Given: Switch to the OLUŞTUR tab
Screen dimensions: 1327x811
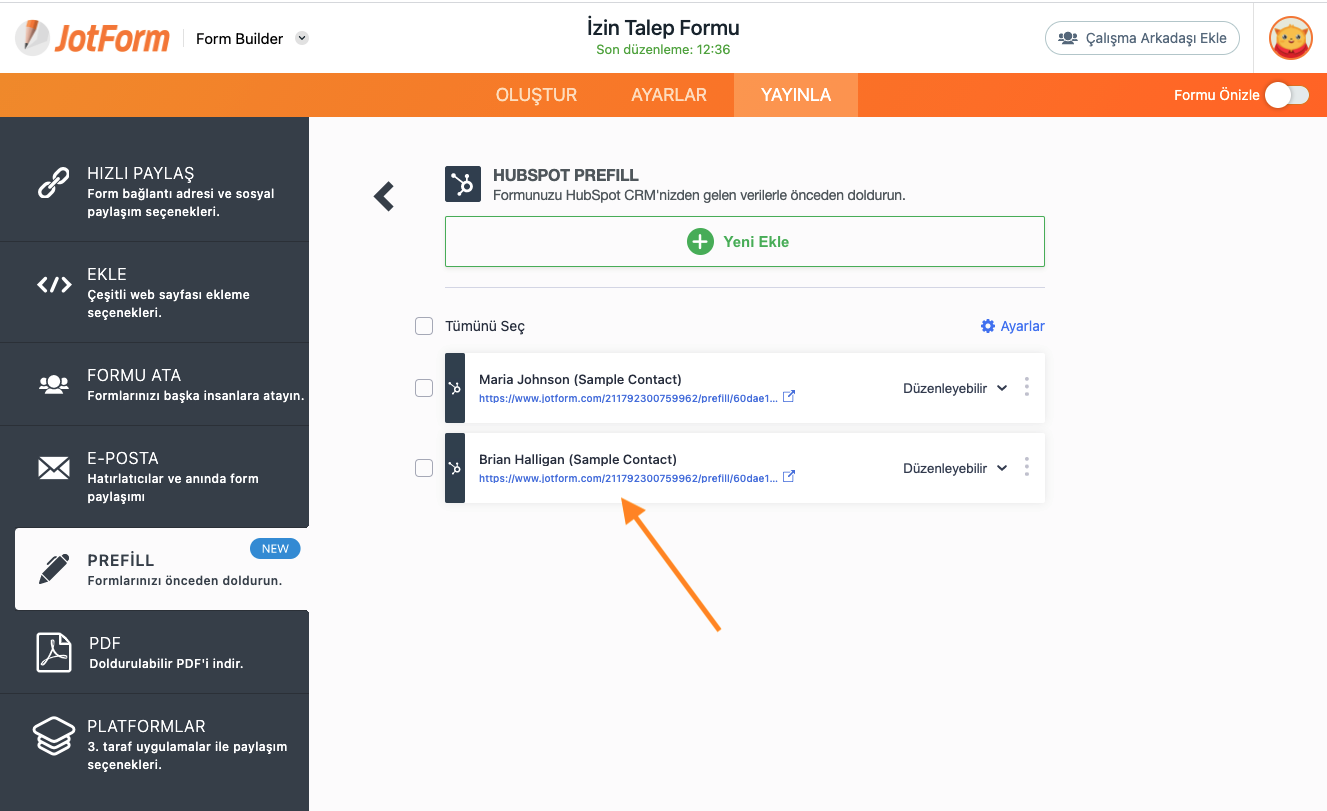Looking at the screenshot, I should 536,95.
